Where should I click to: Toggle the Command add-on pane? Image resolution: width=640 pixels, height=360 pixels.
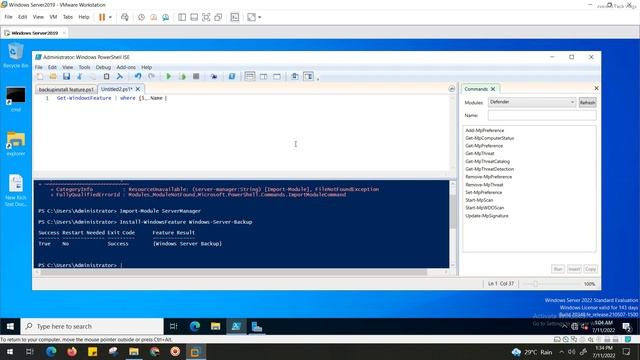tap(308, 76)
